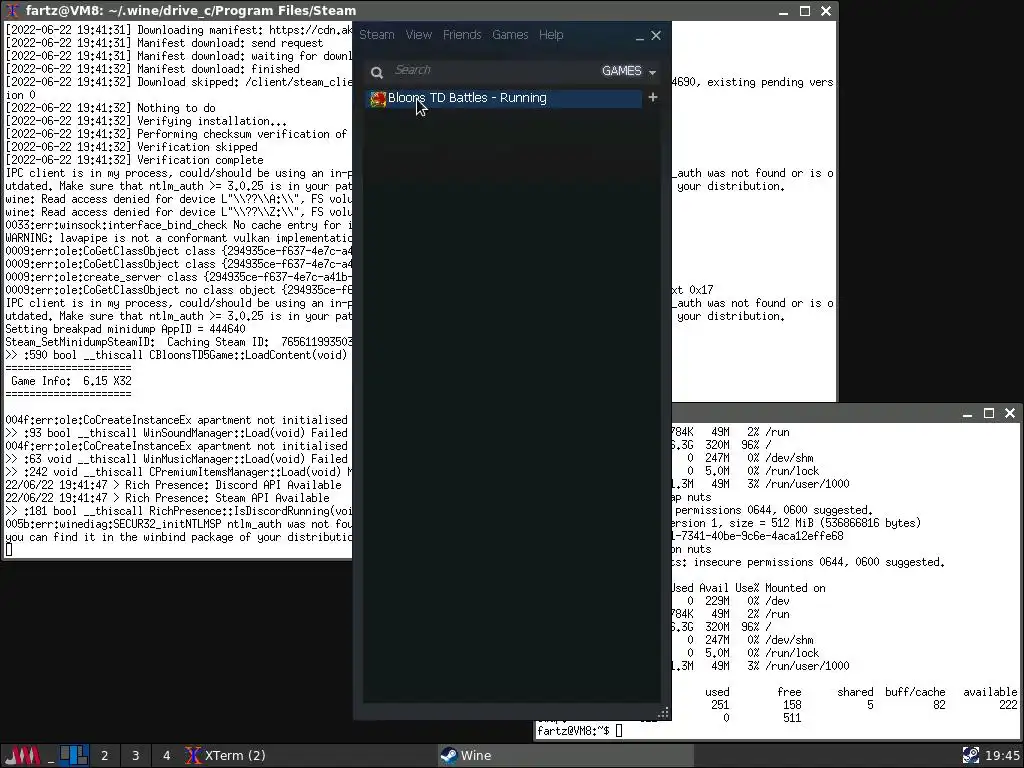The width and height of the screenshot is (1024, 768).
Task: Close the Steam mini window
Action: 656,35
